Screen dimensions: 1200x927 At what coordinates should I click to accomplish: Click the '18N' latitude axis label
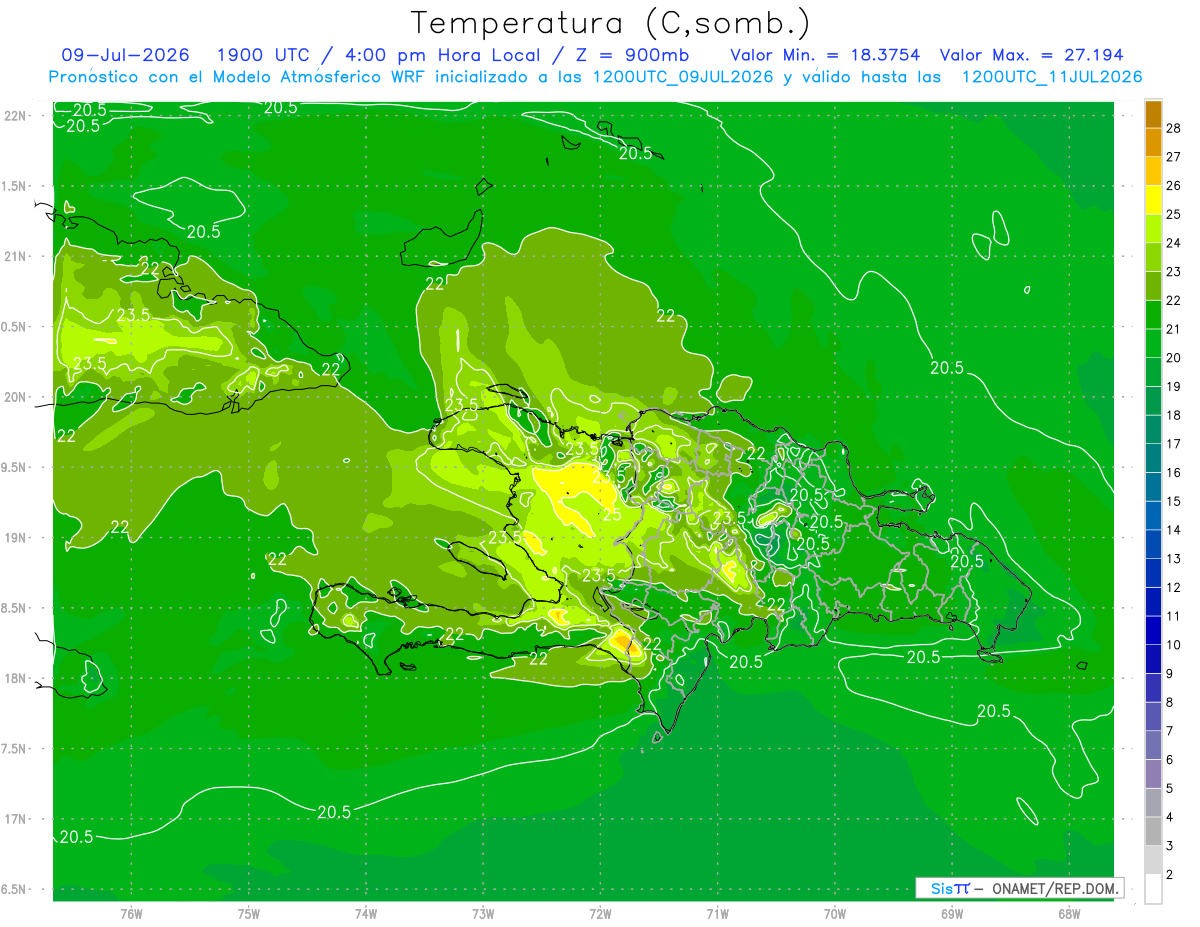point(17,678)
